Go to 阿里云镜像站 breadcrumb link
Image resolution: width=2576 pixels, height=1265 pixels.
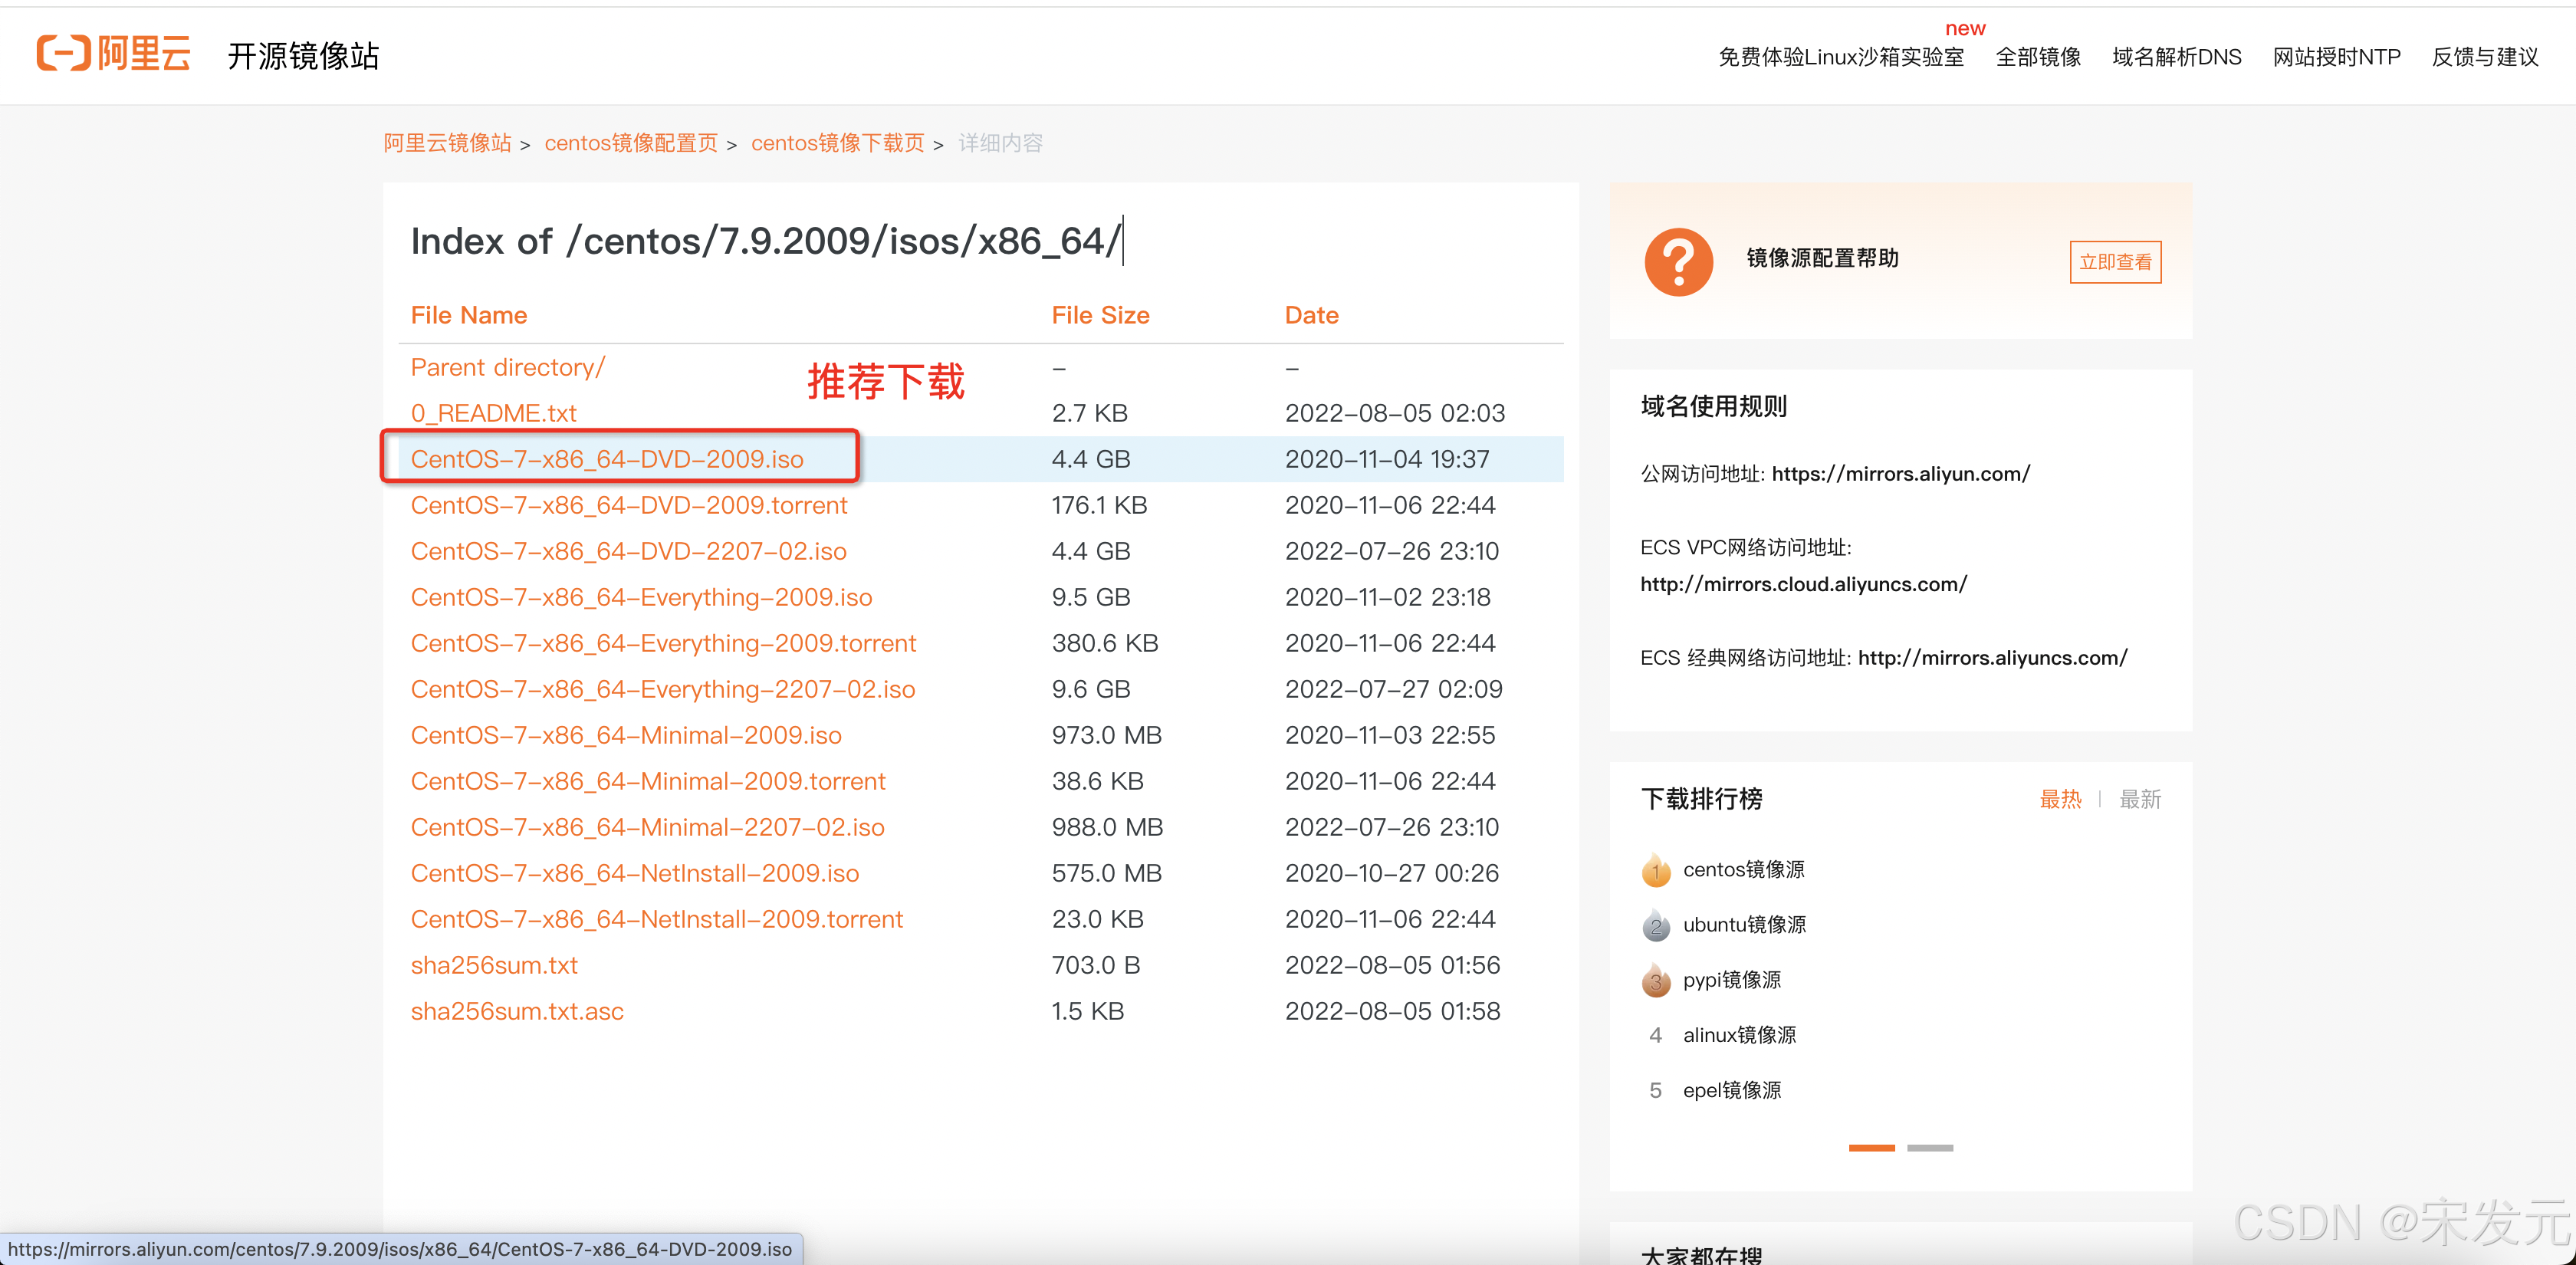[x=447, y=143]
